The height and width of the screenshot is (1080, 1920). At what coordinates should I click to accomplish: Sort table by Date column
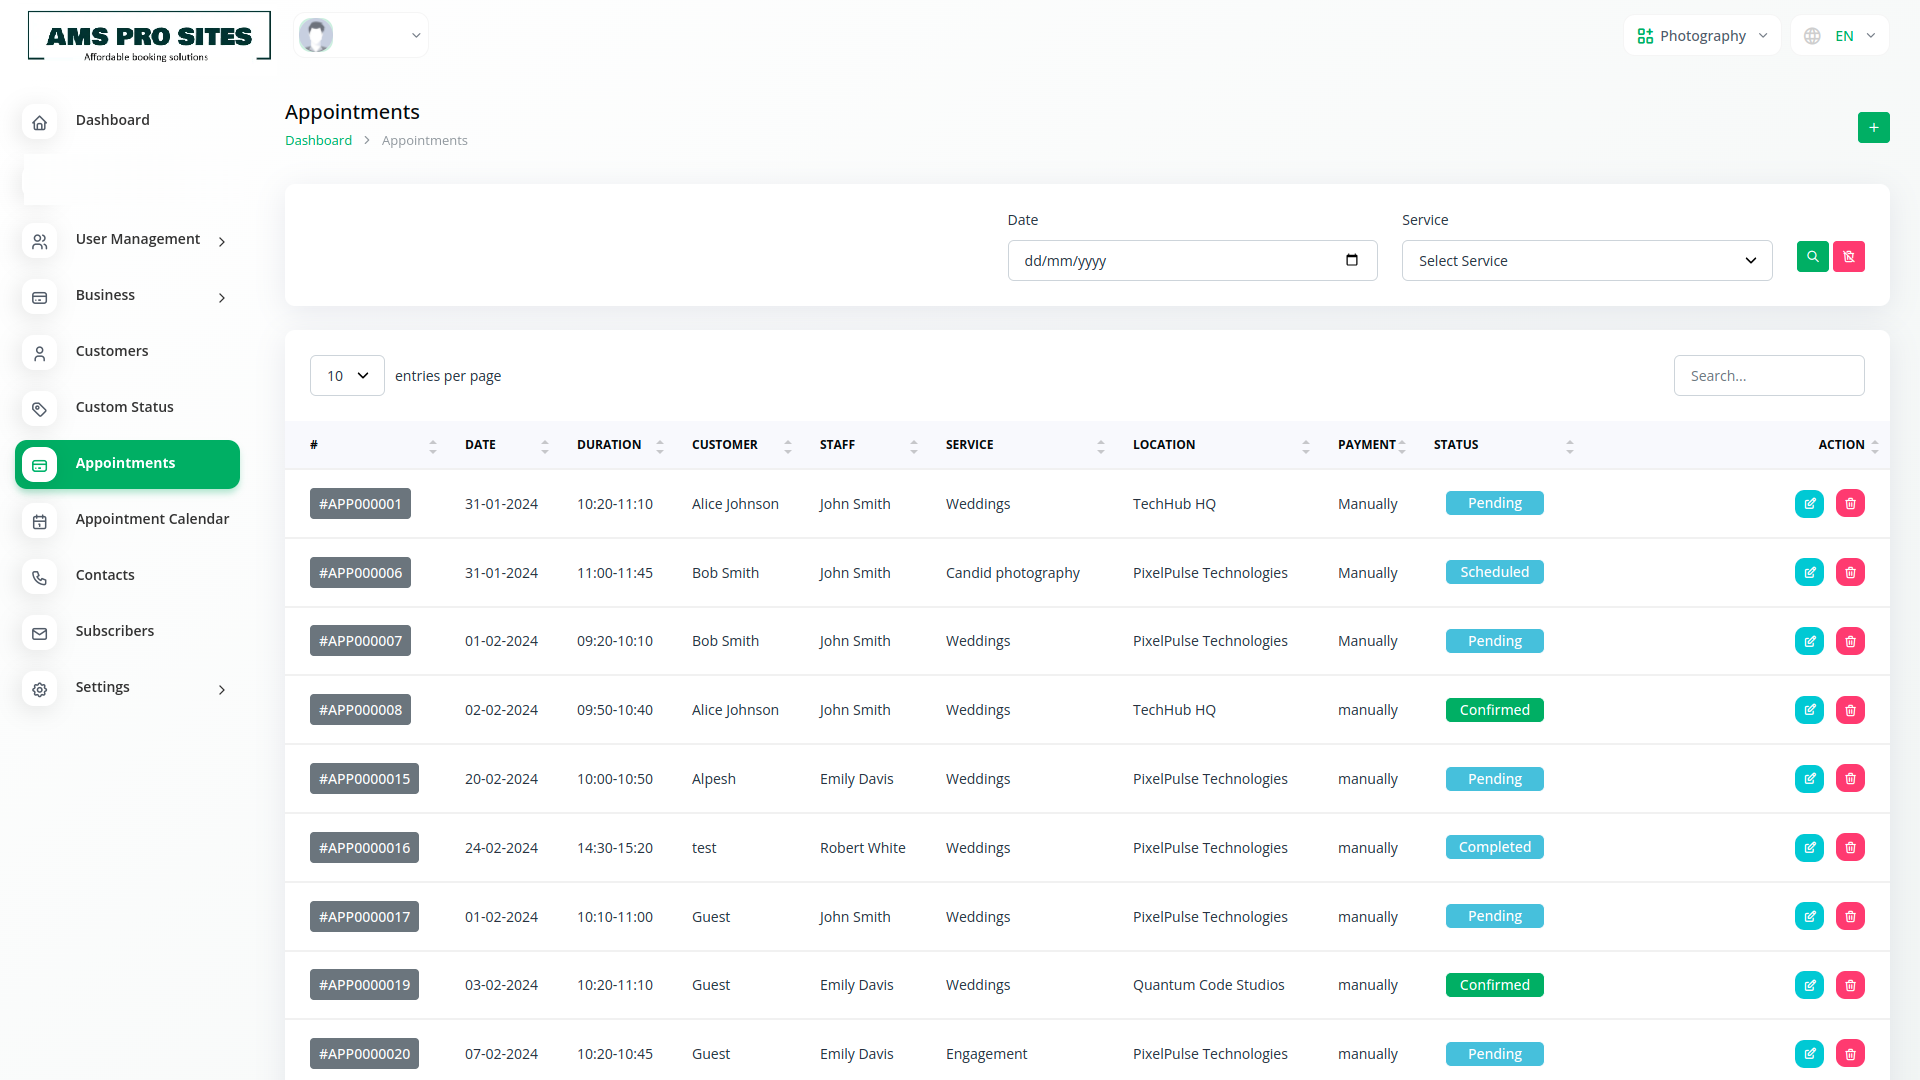pos(544,446)
